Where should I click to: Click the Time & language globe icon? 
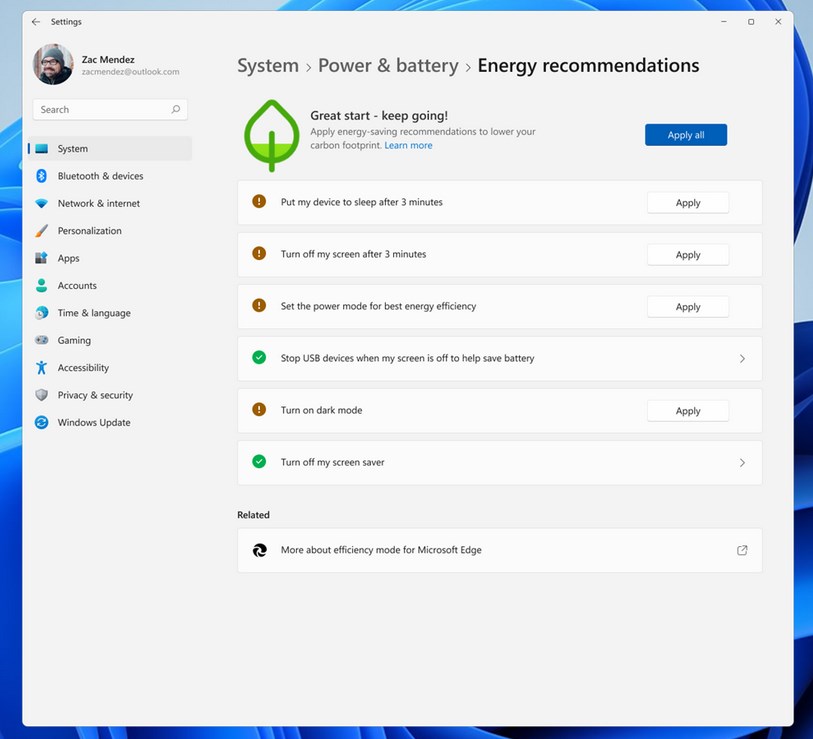41,313
